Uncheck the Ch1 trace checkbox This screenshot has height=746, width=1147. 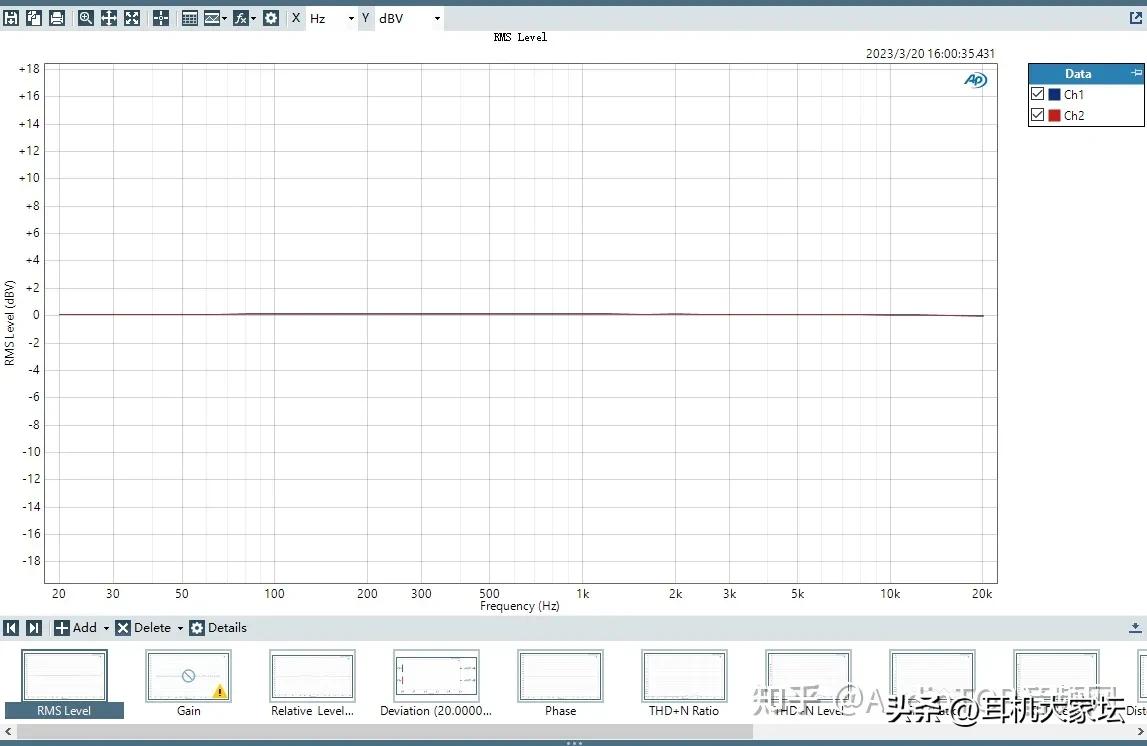tap(1038, 94)
